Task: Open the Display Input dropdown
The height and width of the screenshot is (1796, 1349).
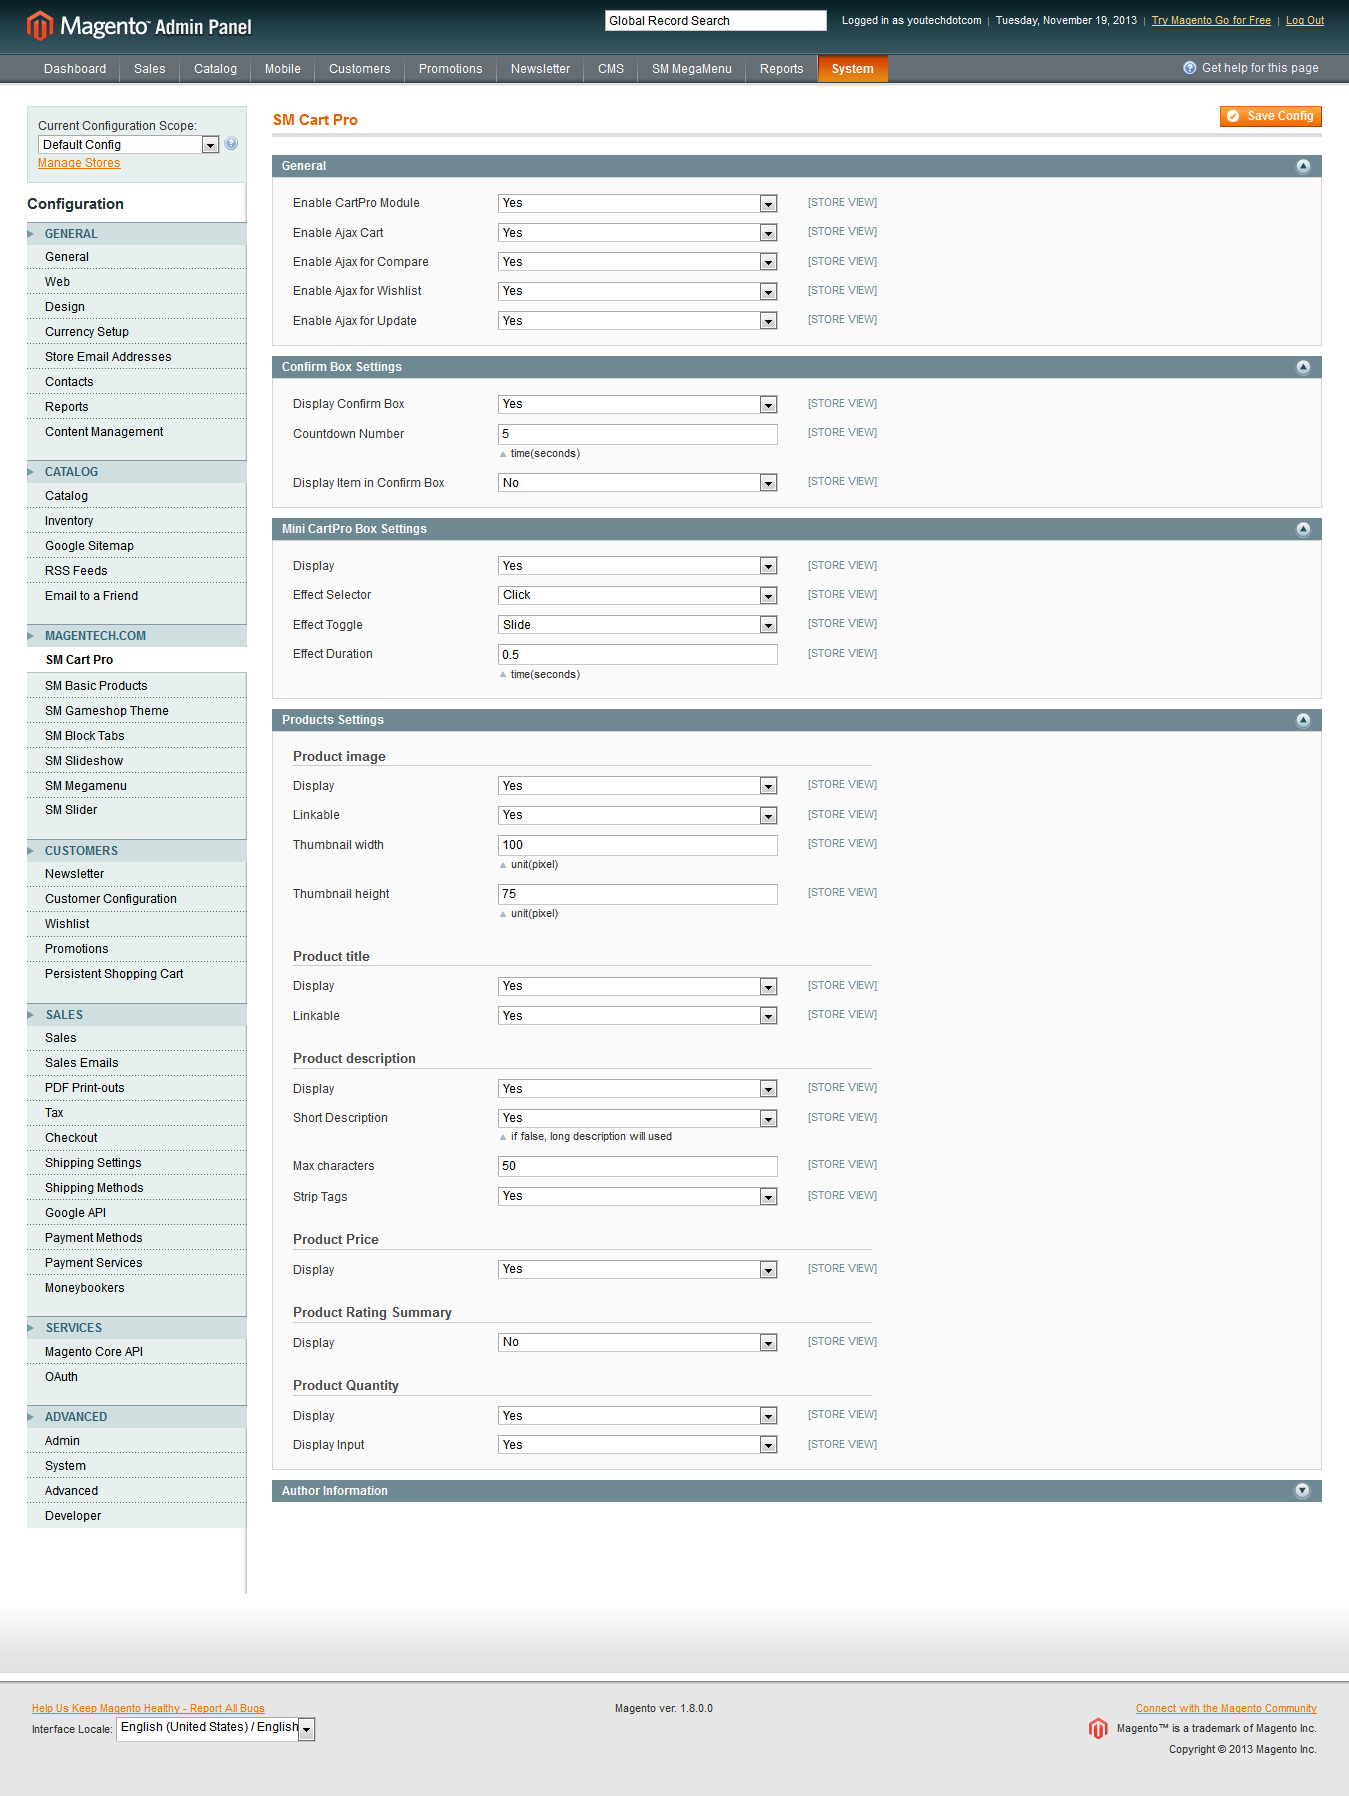Action: [x=638, y=1445]
